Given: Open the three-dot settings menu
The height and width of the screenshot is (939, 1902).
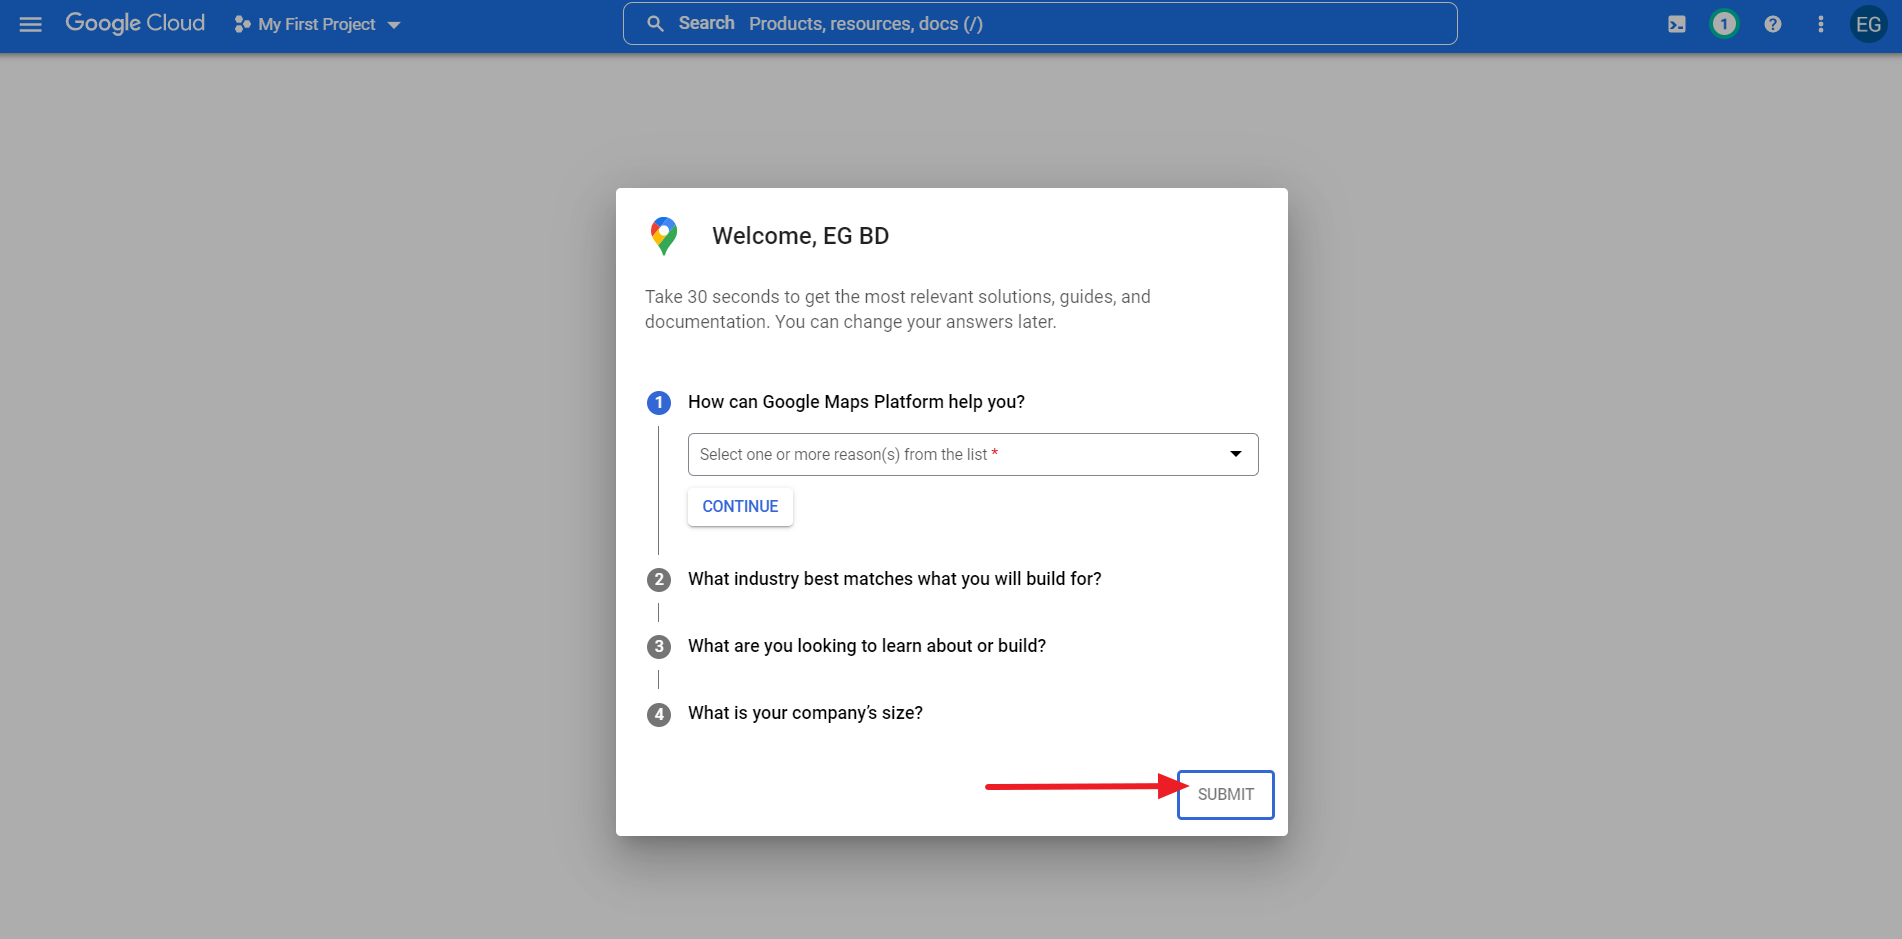Looking at the screenshot, I should click(1821, 24).
